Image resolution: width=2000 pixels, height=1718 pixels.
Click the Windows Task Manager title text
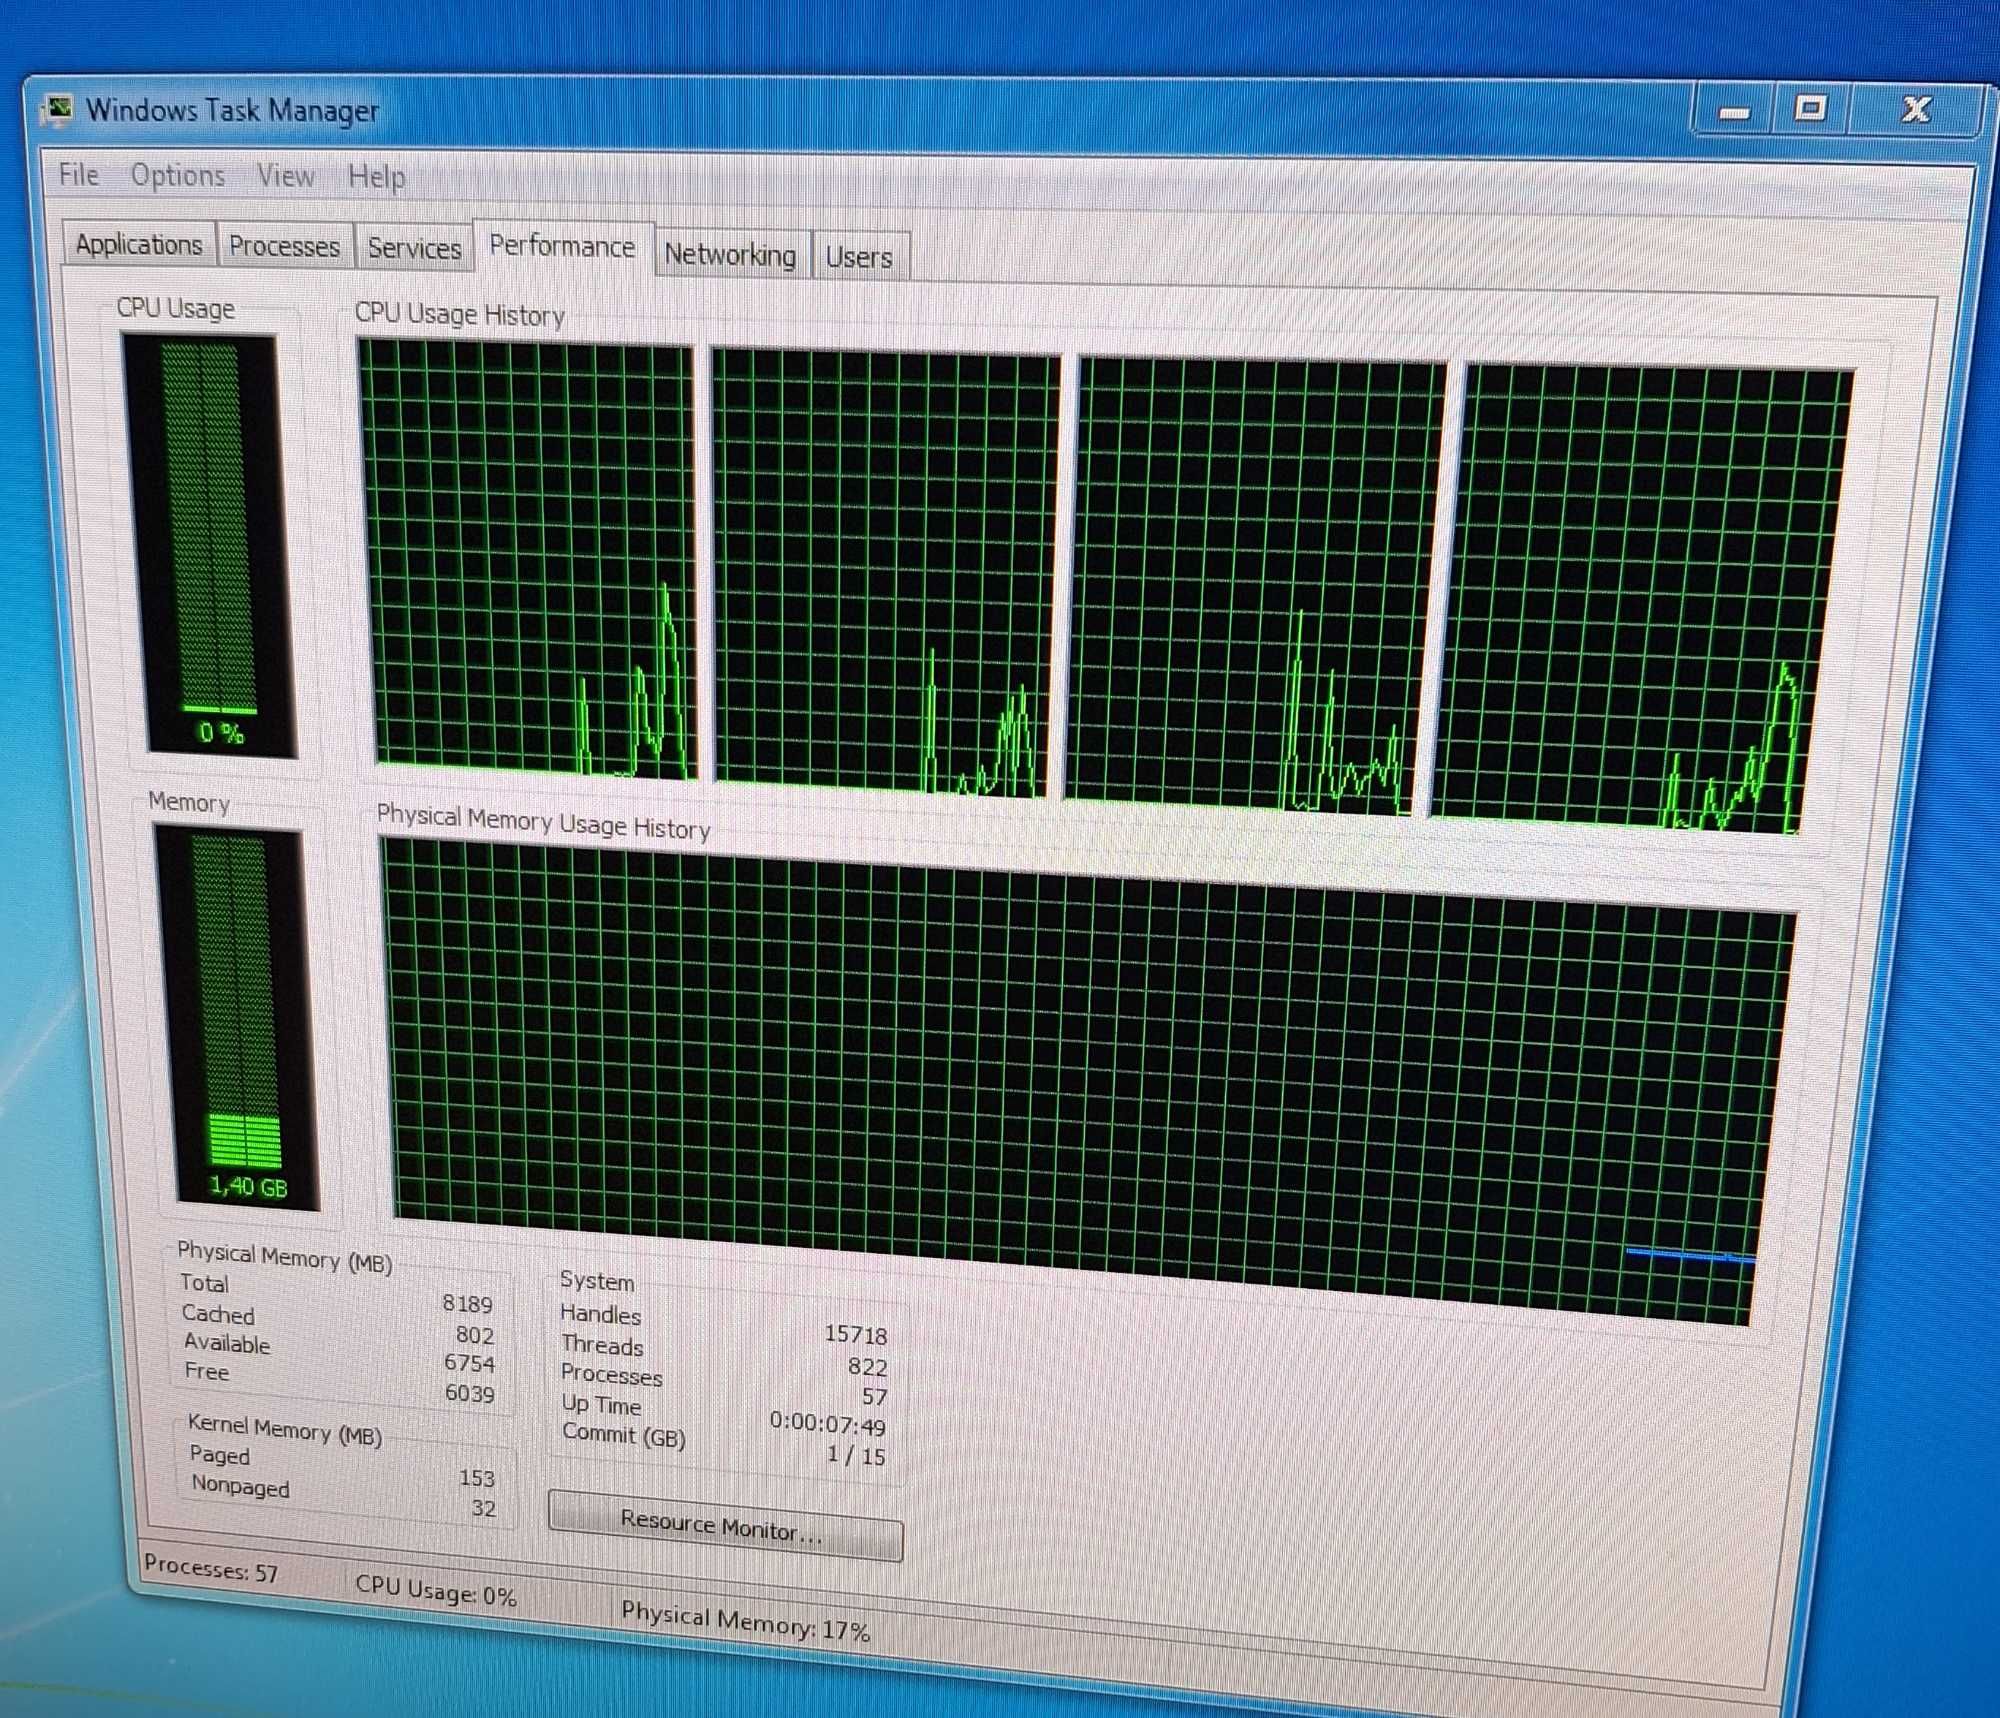click(233, 109)
